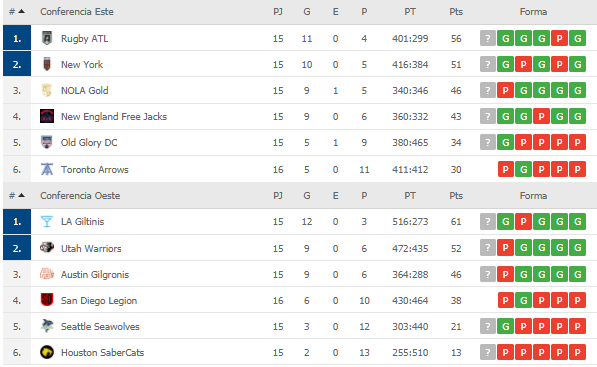The width and height of the screenshot is (597, 367).
Task: Click the New York team crest icon
Action: coord(47,64)
